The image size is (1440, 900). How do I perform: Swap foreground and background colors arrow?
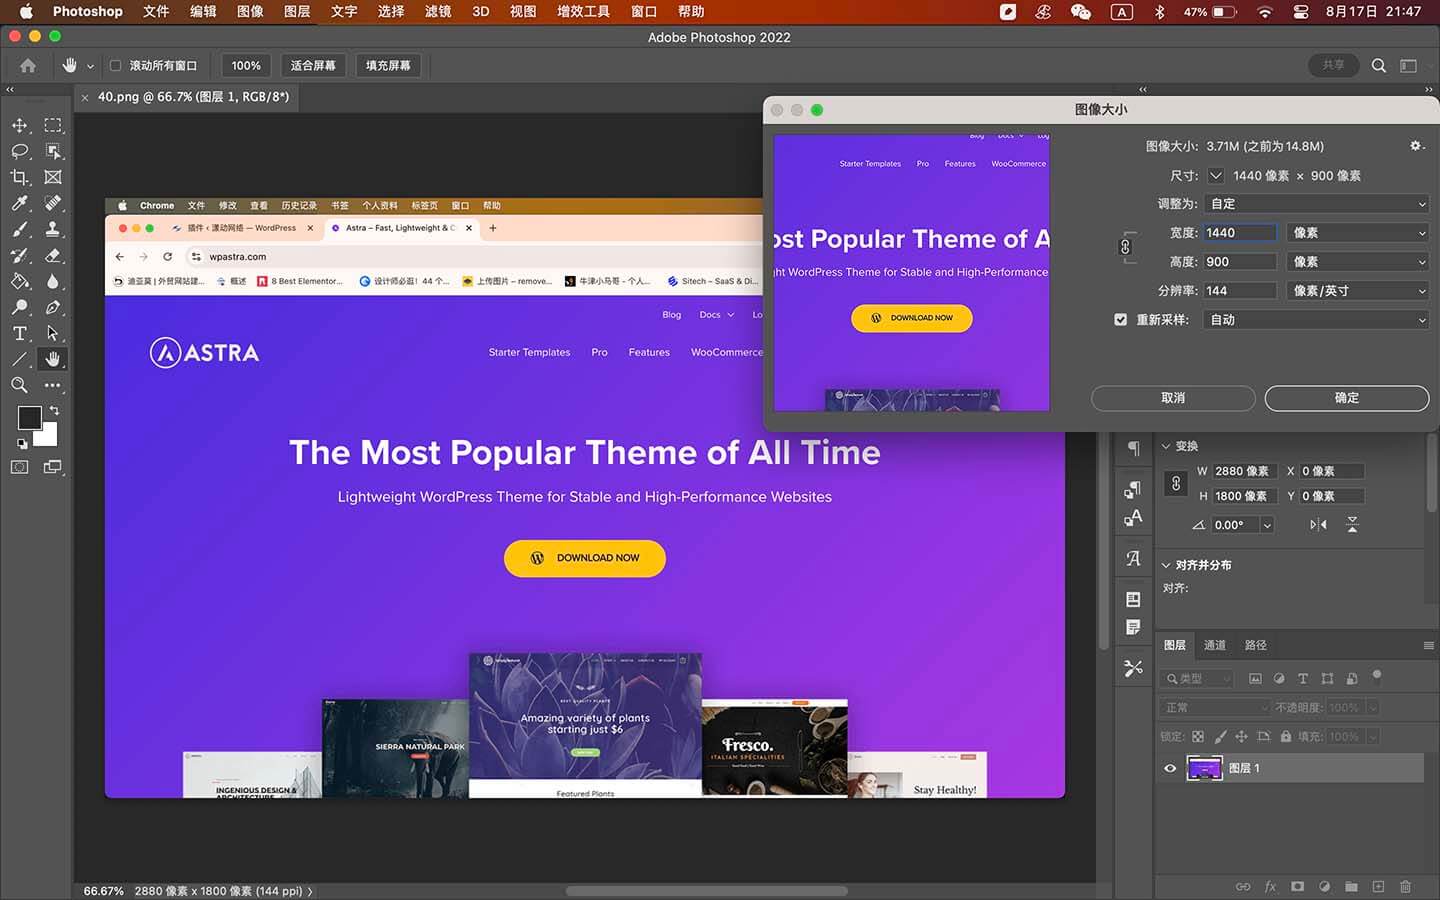click(54, 410)
